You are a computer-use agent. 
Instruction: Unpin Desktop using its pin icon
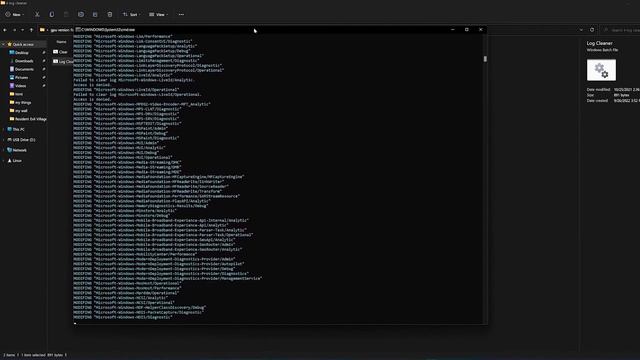click(x=44, y=53)
